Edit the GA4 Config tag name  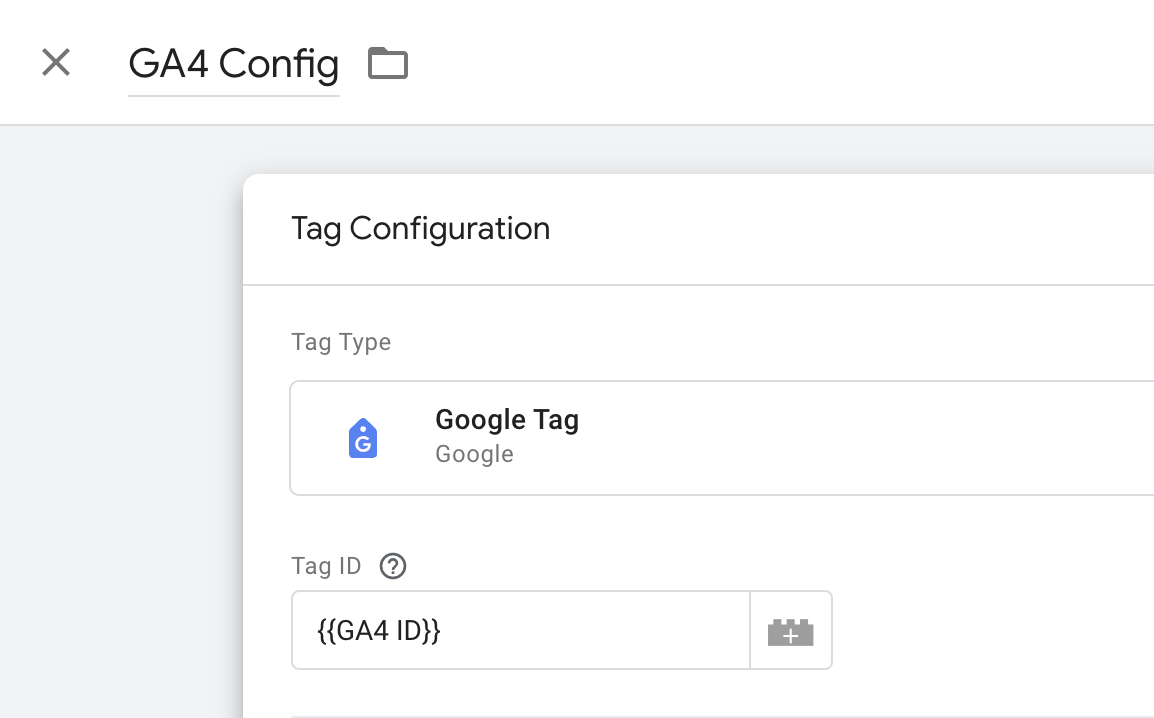tap(233, 64)
